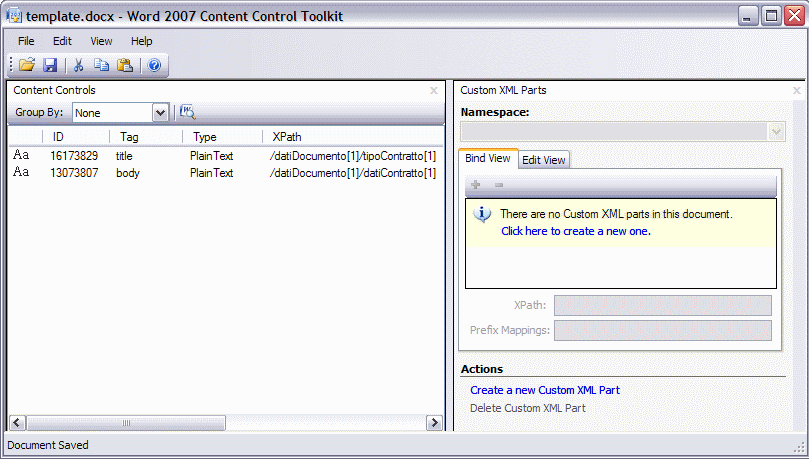Sort content controls by the XPath column header

[353, 137]
